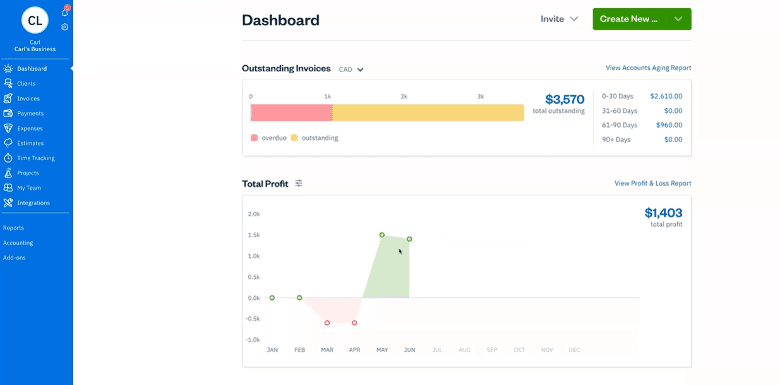Click the CL profile avatar
The width and height of the screenshot is (780, 385).
tap(35, 20)
